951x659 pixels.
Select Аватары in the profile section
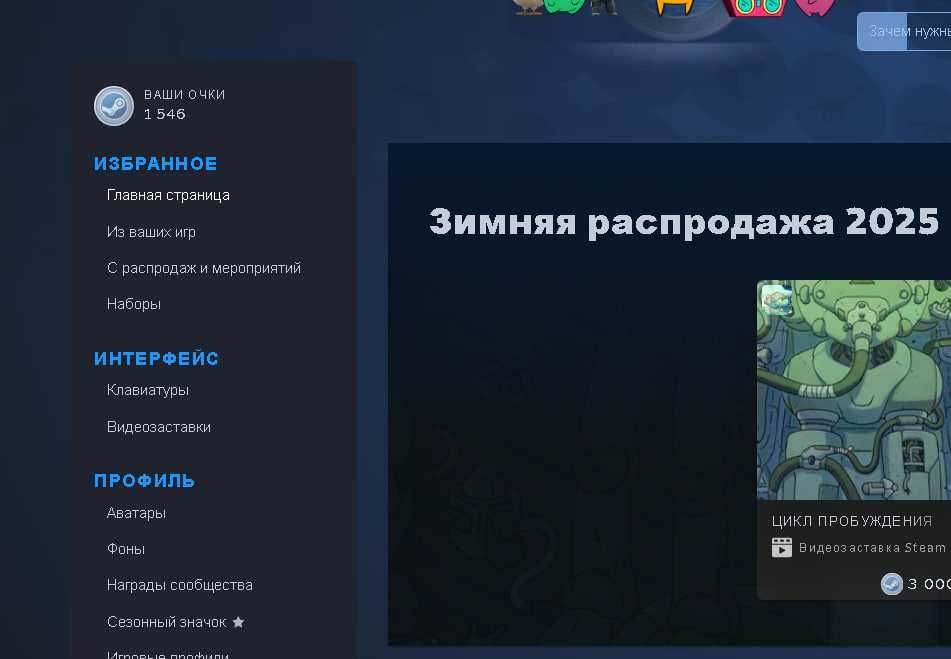click(x=136, y=513)
